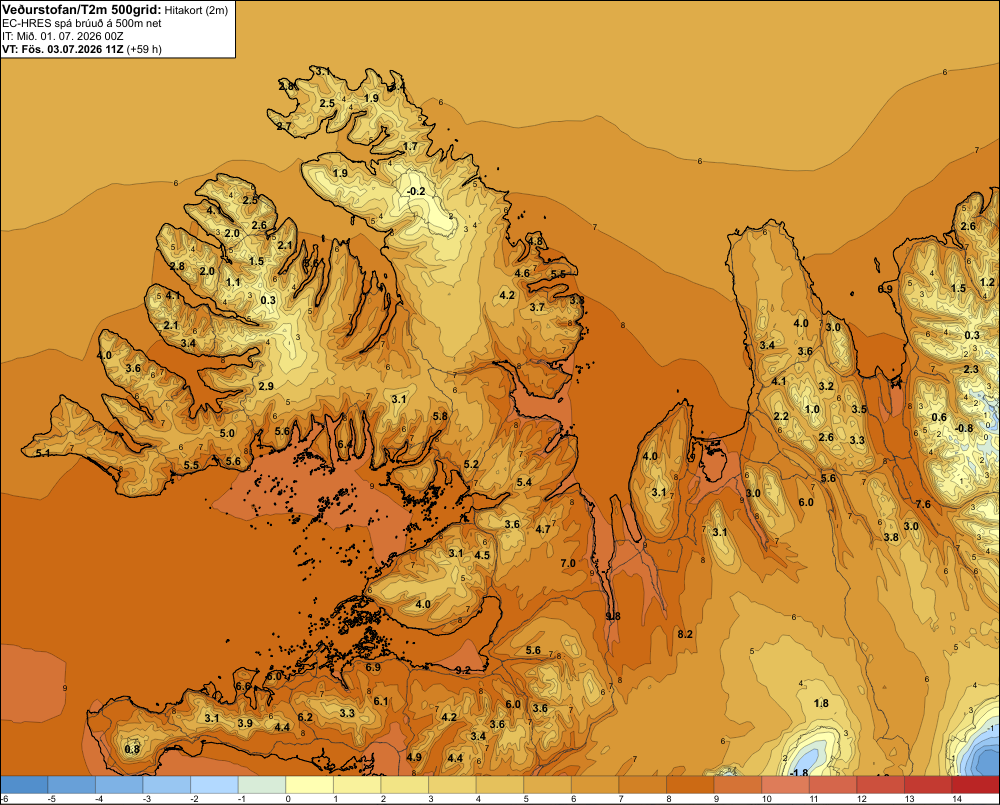Click the Veðurstofan/T2m 500grid title text

81,10
